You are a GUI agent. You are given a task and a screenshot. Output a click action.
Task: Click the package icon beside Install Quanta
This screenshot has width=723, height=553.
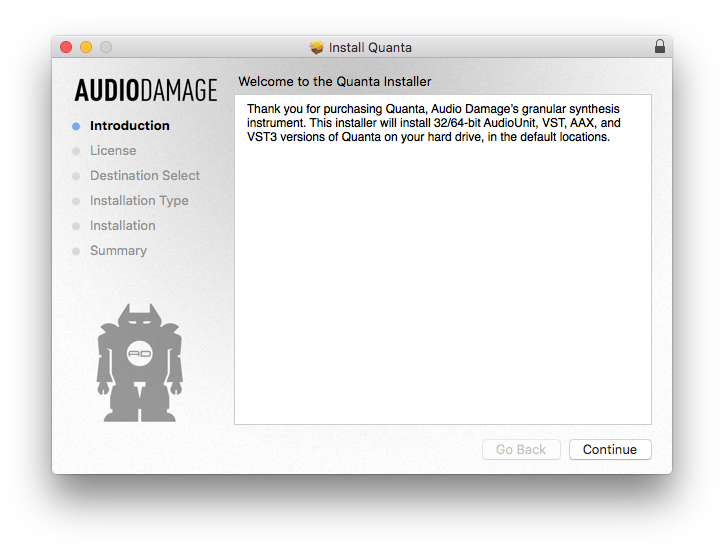(317, 47)
